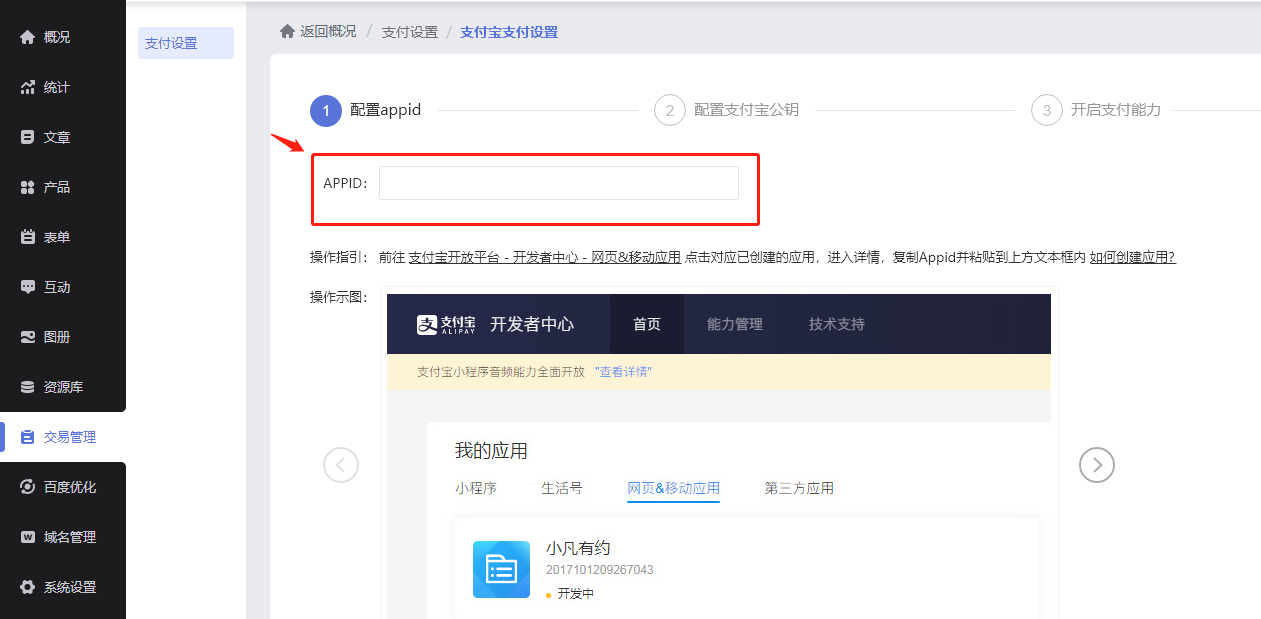Click the Alipay logo in example image
The height and width of the screenshot is (619, 1261).
446,324
